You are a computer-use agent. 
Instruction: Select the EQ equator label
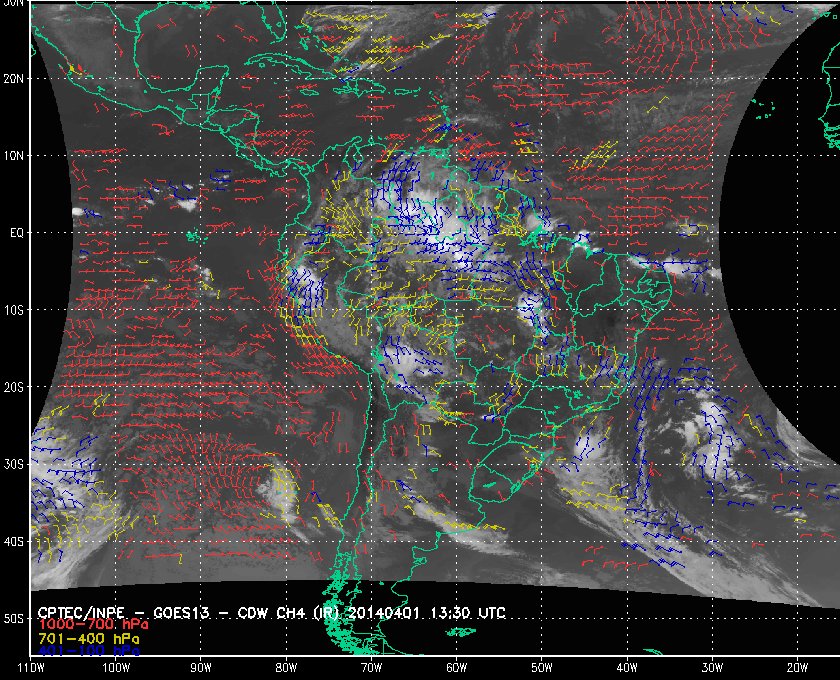point(17,233)
